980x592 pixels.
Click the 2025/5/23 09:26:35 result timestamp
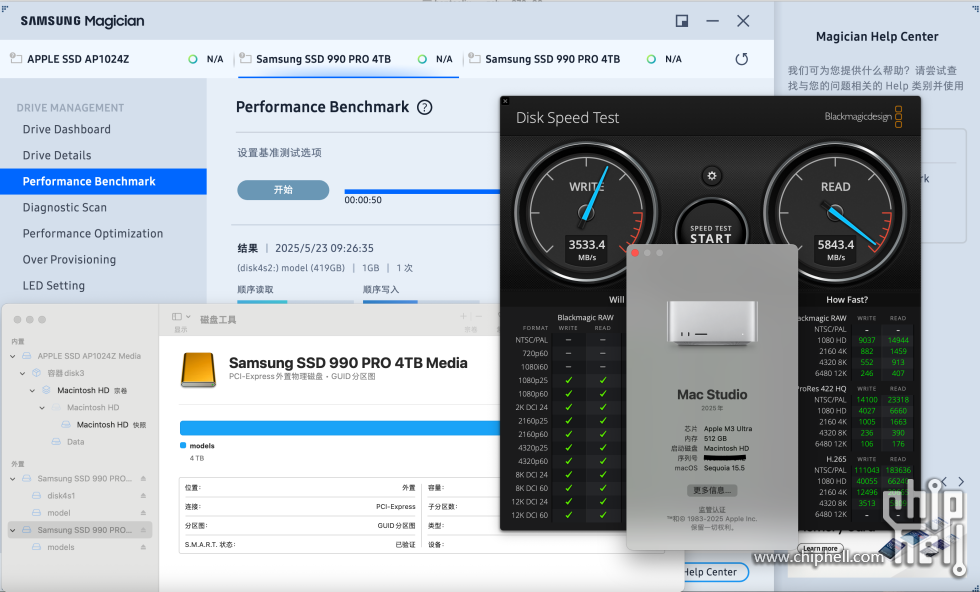(x=324, y=248)
